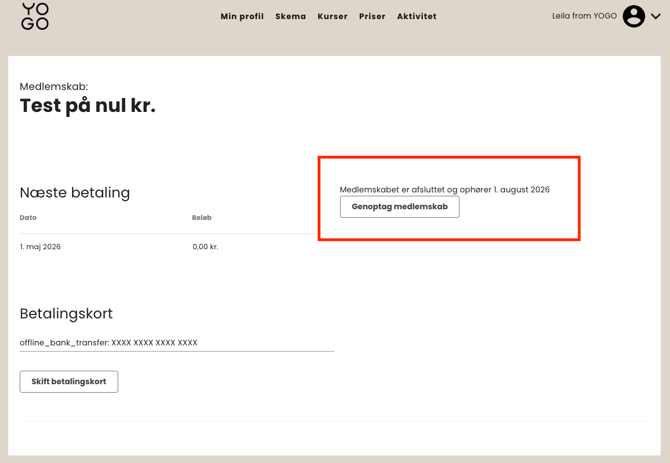Click the Test på nul kr. title

(x=88, y=106)
